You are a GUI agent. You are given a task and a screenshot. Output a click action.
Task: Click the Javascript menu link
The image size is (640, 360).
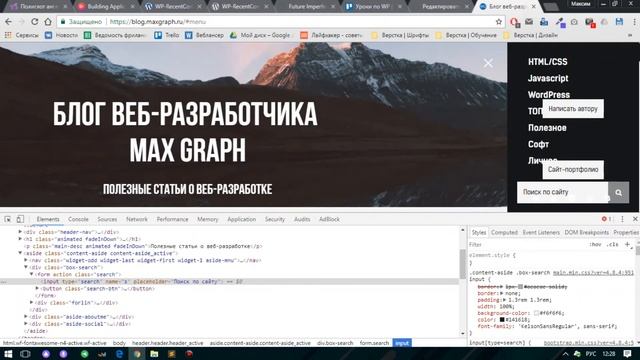pyautogui.click(x=548, y=78)
